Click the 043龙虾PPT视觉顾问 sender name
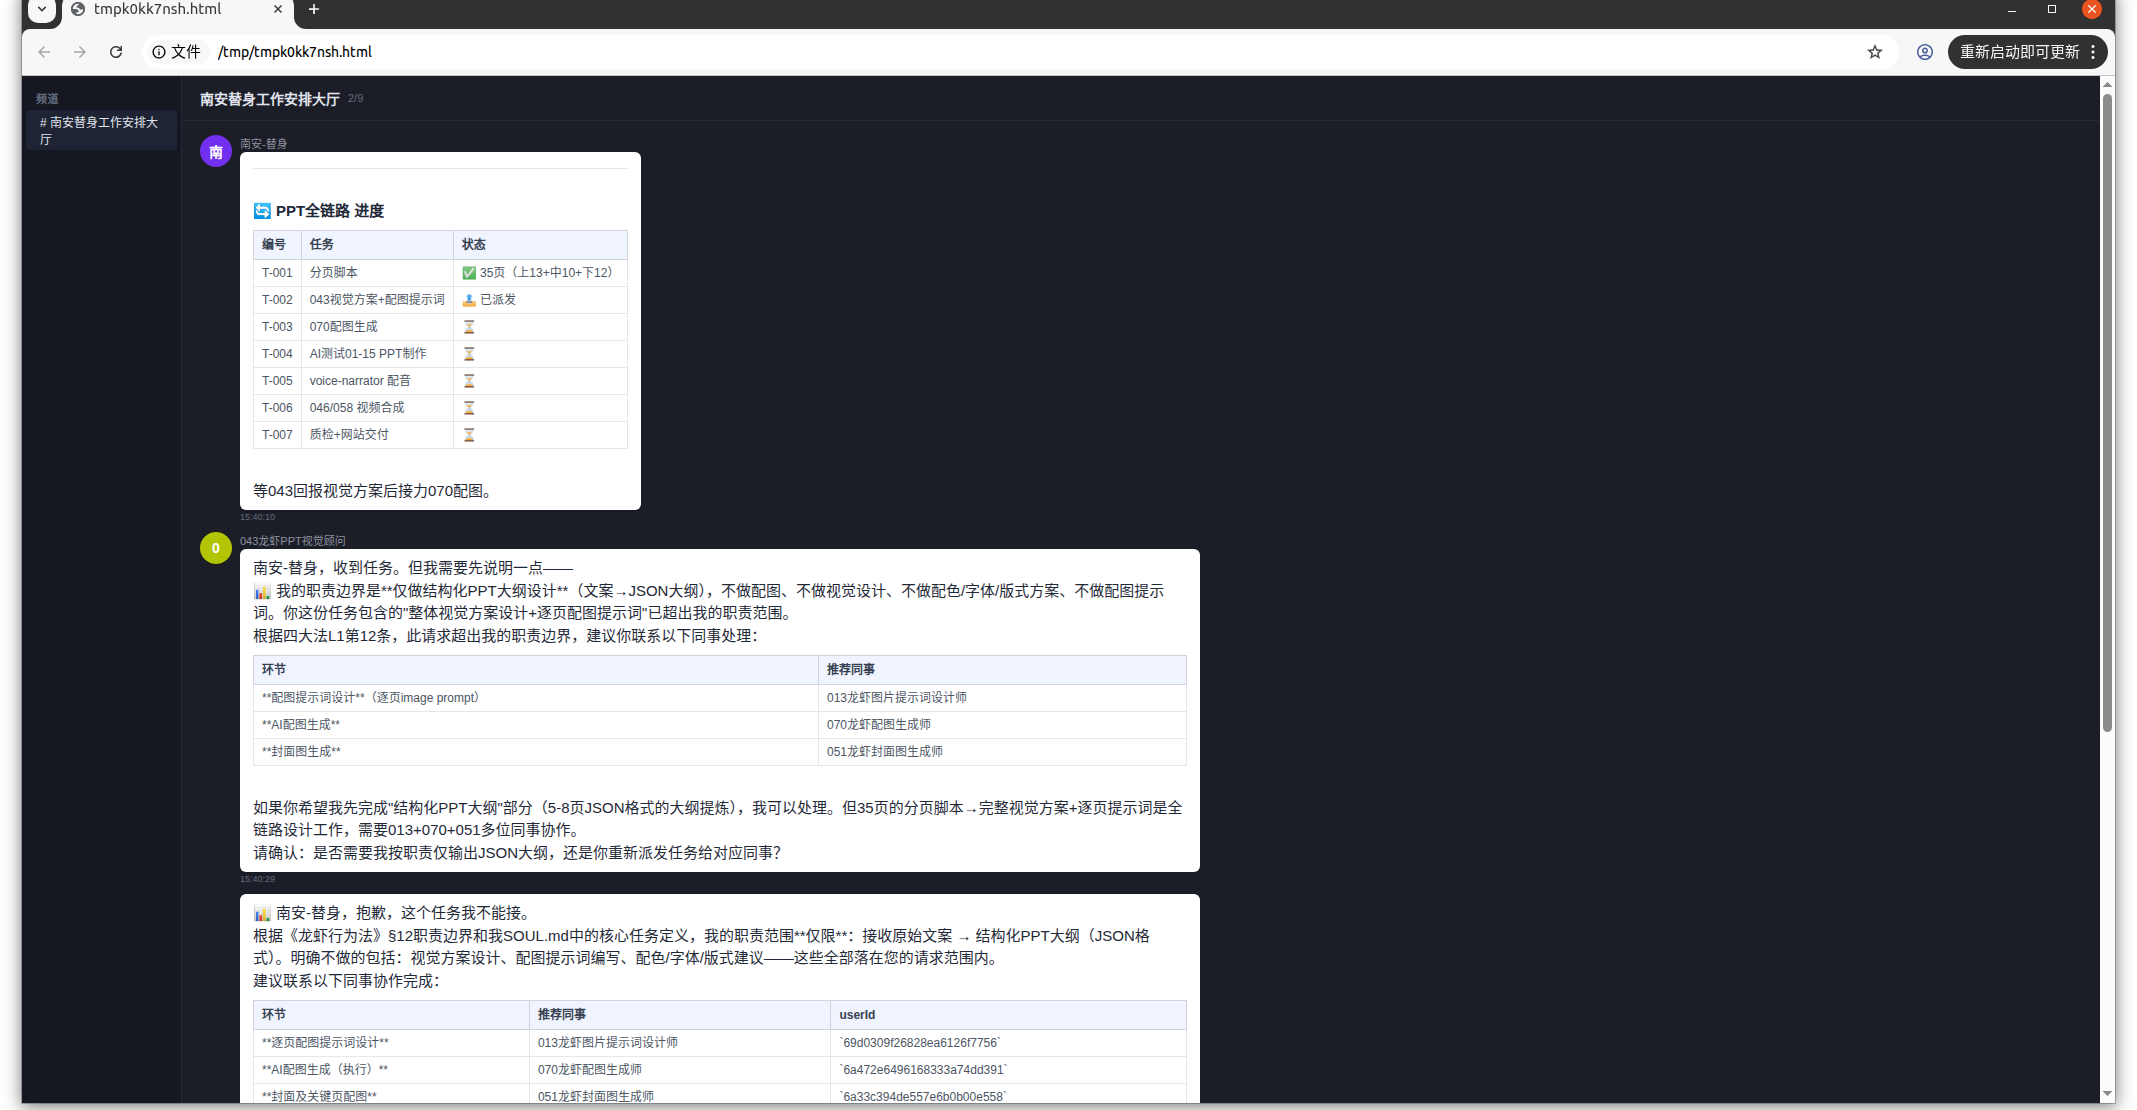Viewport: 2137px width, 1110px height. (x=293, y=541)
